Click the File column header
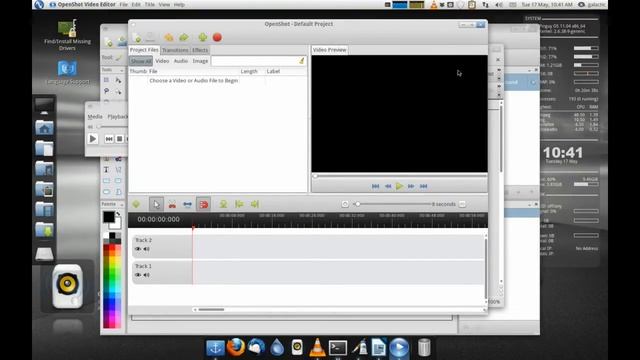 (153, 71)
